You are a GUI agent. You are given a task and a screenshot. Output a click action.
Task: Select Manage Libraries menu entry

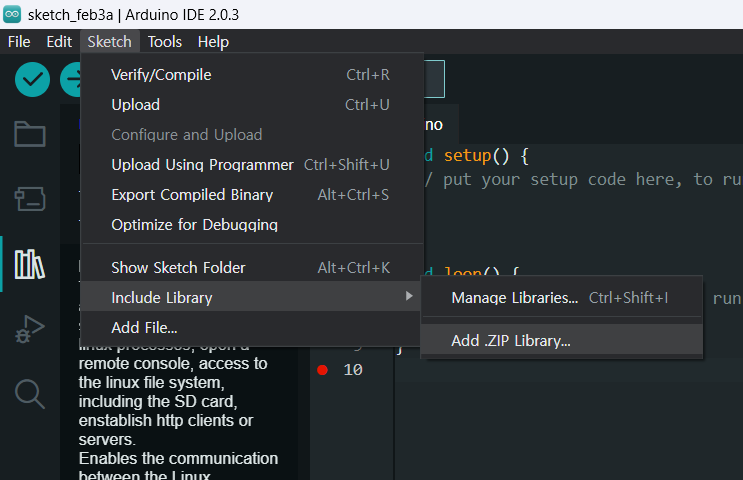click(x=514, y=297)
